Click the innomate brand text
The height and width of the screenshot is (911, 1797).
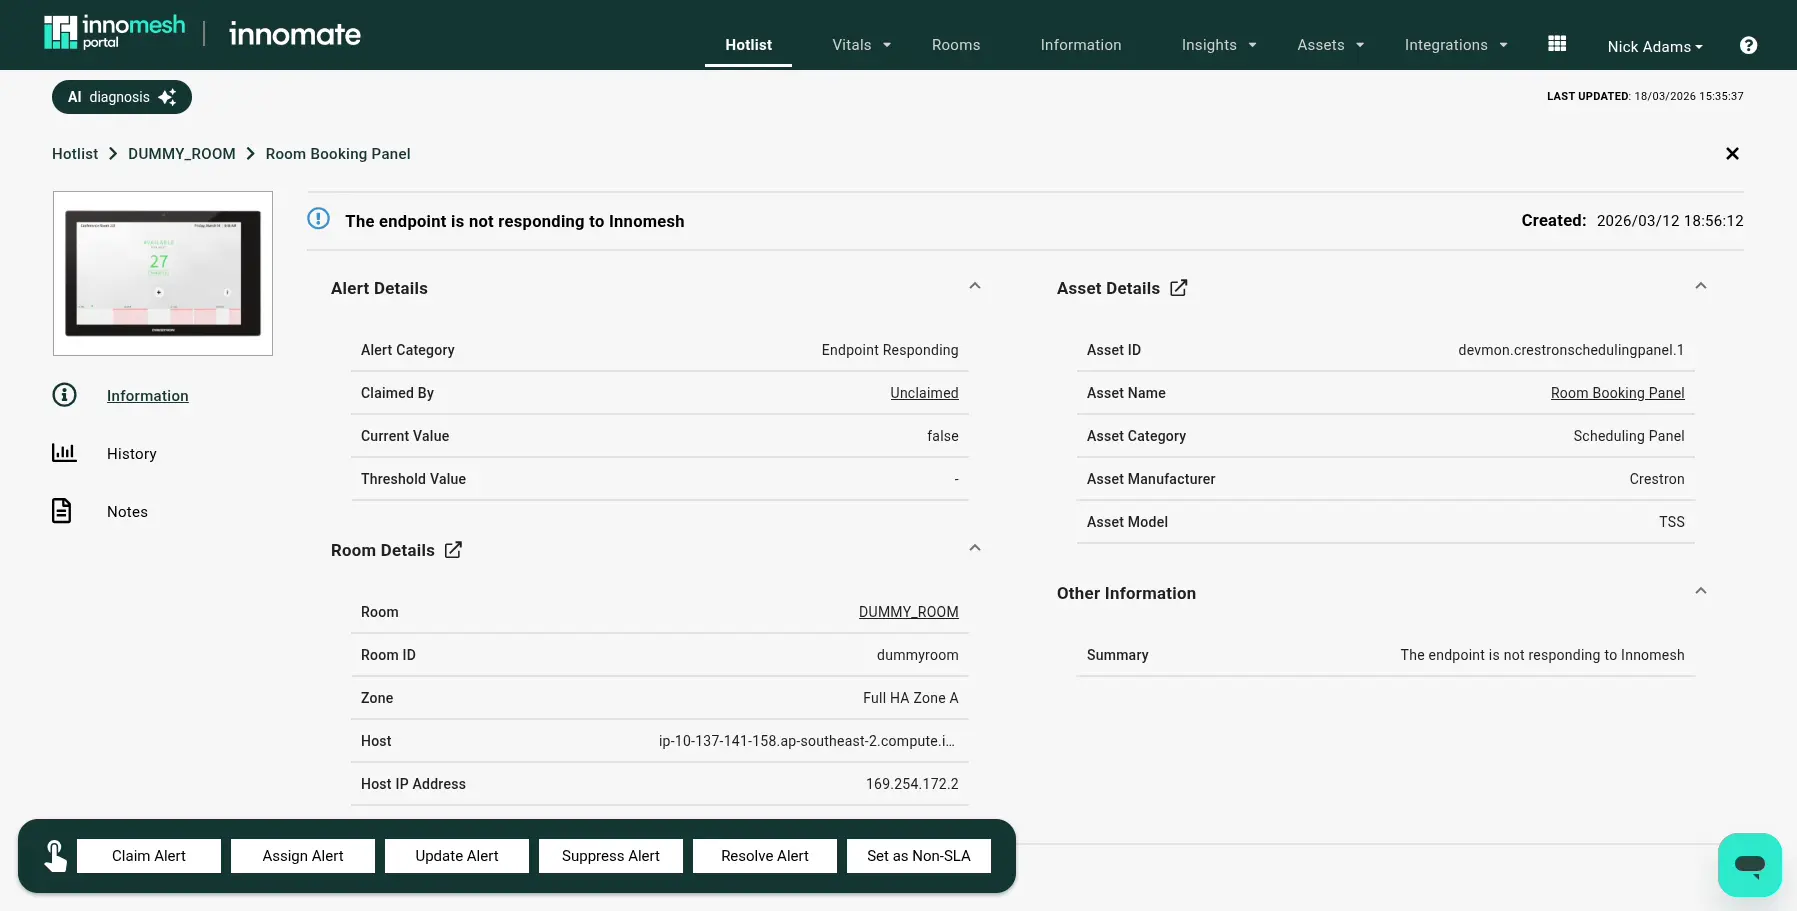tap(295, 34)
